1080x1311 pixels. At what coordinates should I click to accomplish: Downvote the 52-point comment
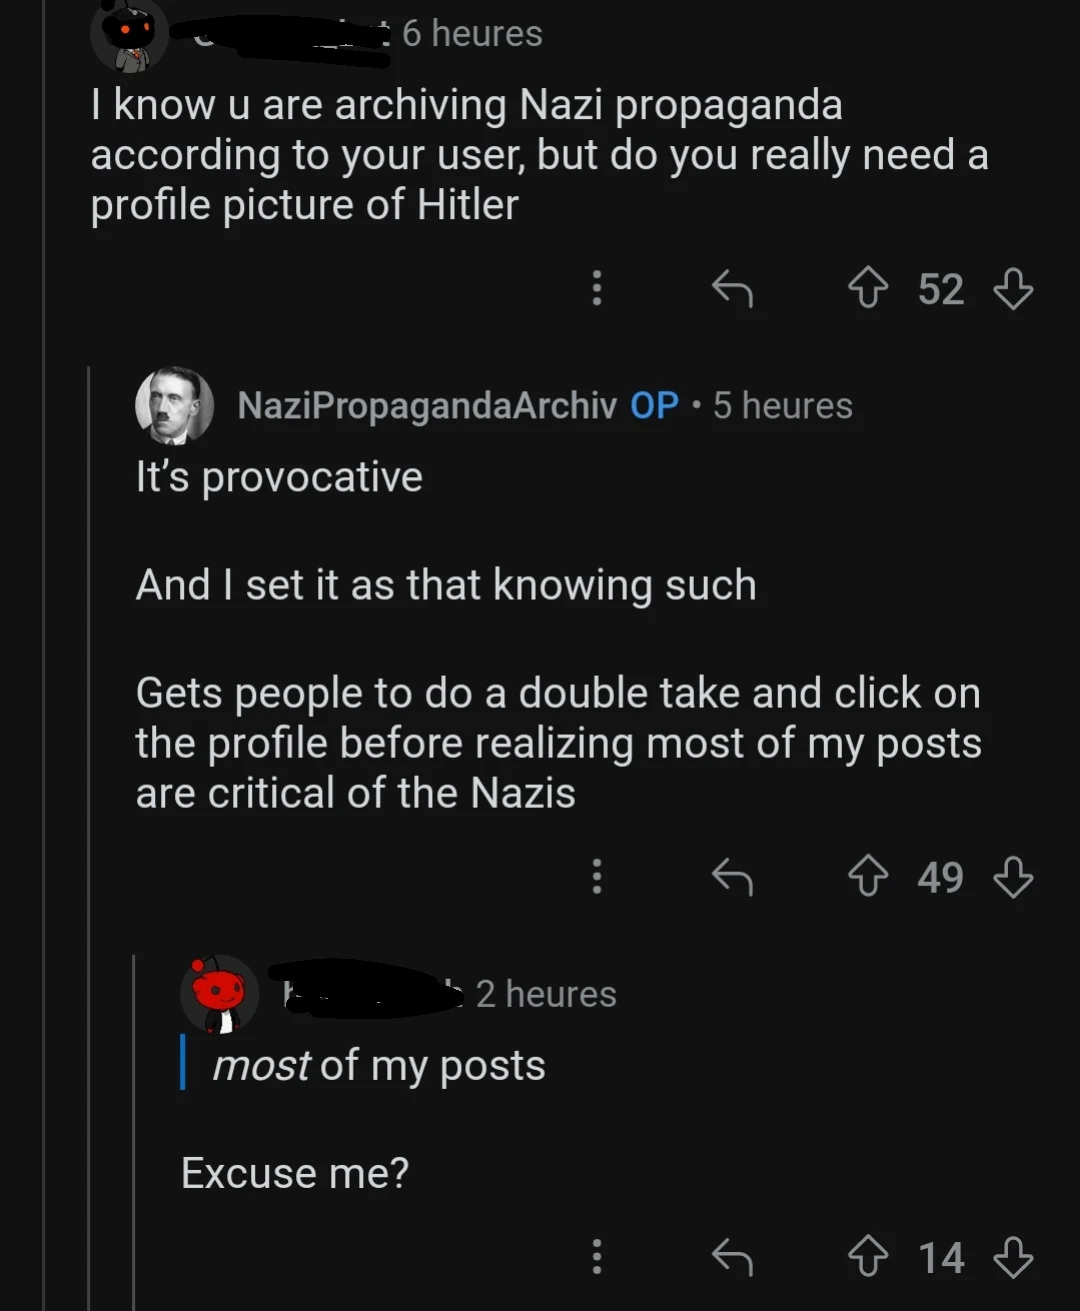1013,290
